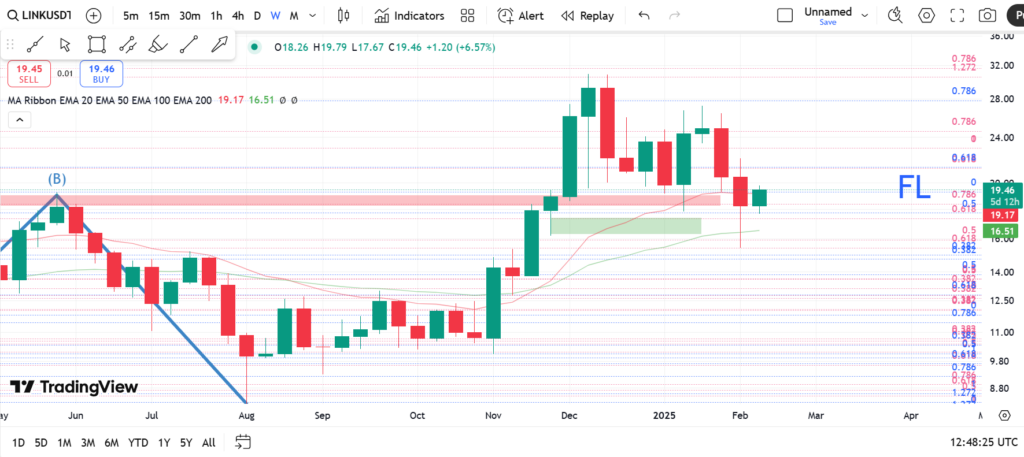Image resolution: width=1024 pixels, height=457 pixels.
Task: Open the candlestick chart type selector
Action: click(344, 16)
